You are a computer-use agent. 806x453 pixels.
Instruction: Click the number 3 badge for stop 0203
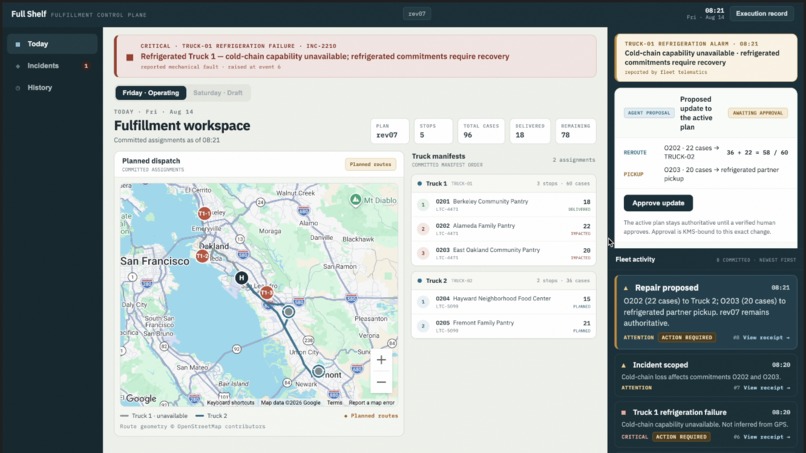[x=423, y=253]
